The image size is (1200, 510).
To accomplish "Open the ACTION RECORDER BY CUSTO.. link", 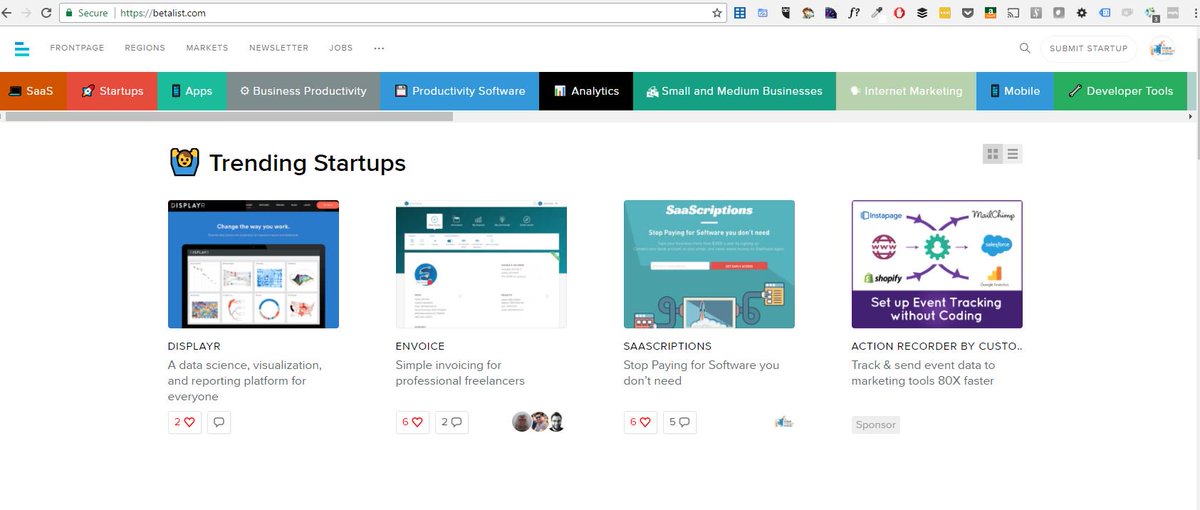I will click(x=937, y=346).
